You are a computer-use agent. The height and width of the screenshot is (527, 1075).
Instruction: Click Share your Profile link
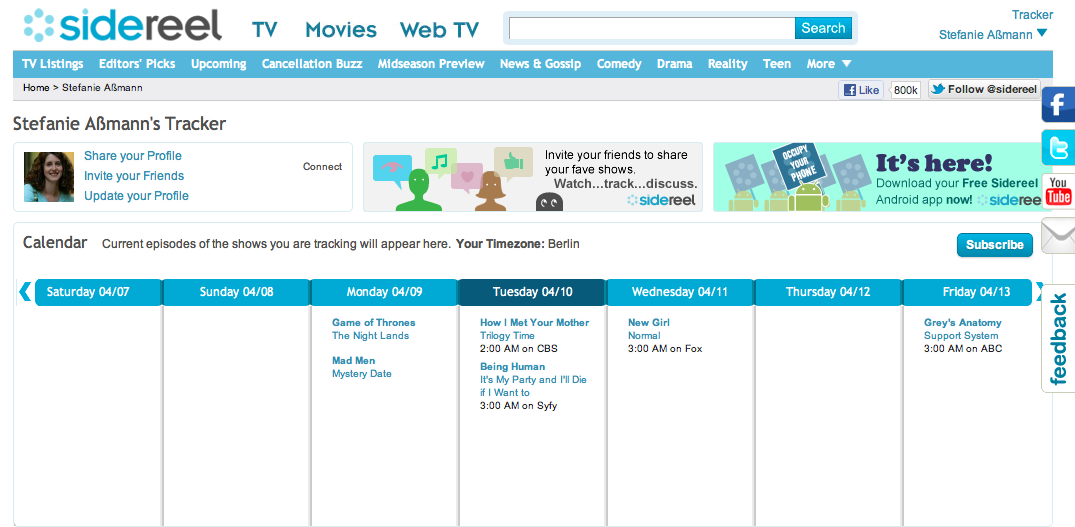click(133, 156)
